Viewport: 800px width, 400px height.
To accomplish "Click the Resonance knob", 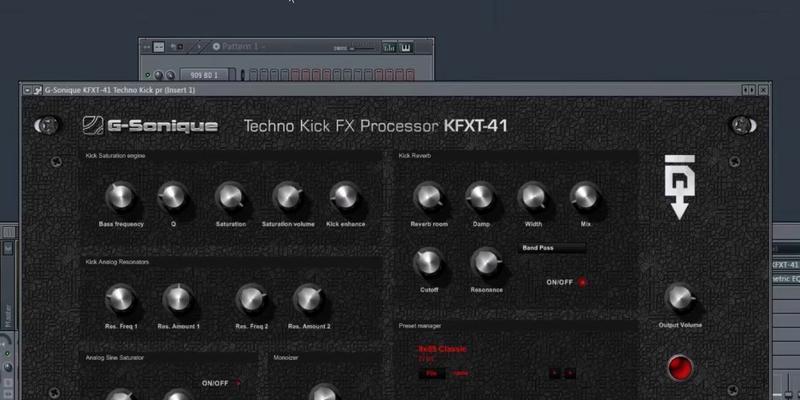I will (x=486, y=263).
